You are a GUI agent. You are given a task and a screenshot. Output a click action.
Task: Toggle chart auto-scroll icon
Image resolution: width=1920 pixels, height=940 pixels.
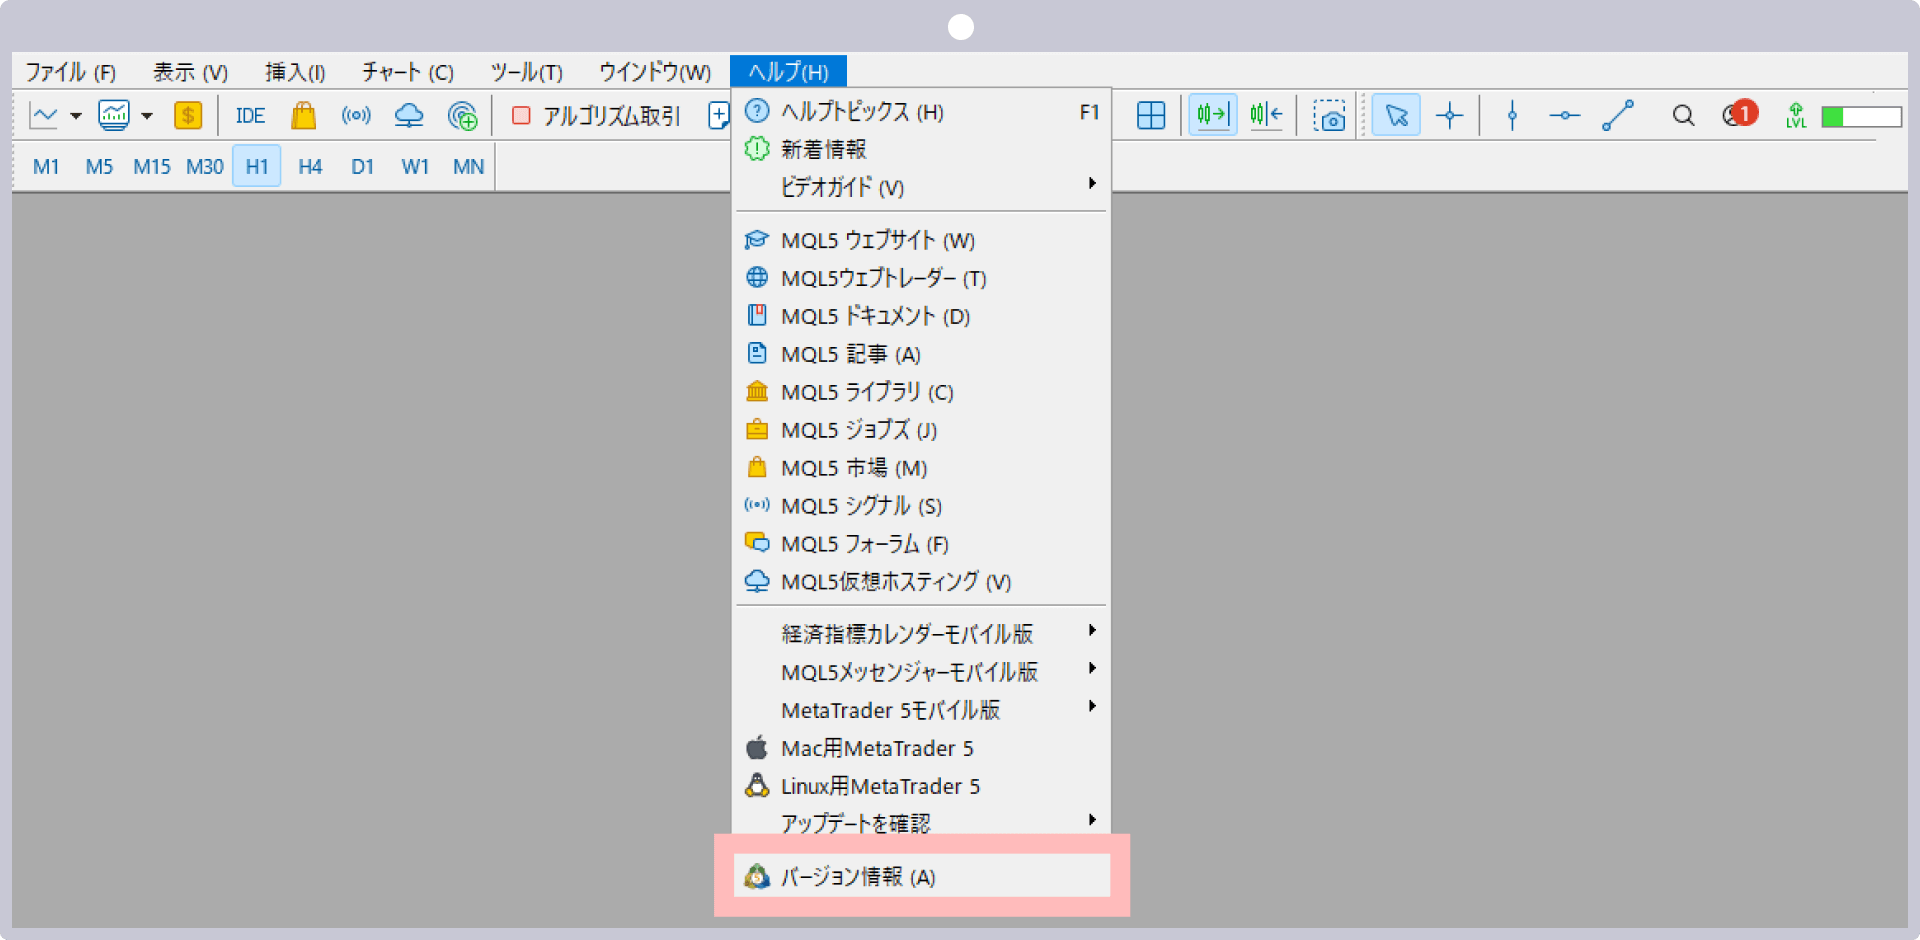click(1213, 115)
